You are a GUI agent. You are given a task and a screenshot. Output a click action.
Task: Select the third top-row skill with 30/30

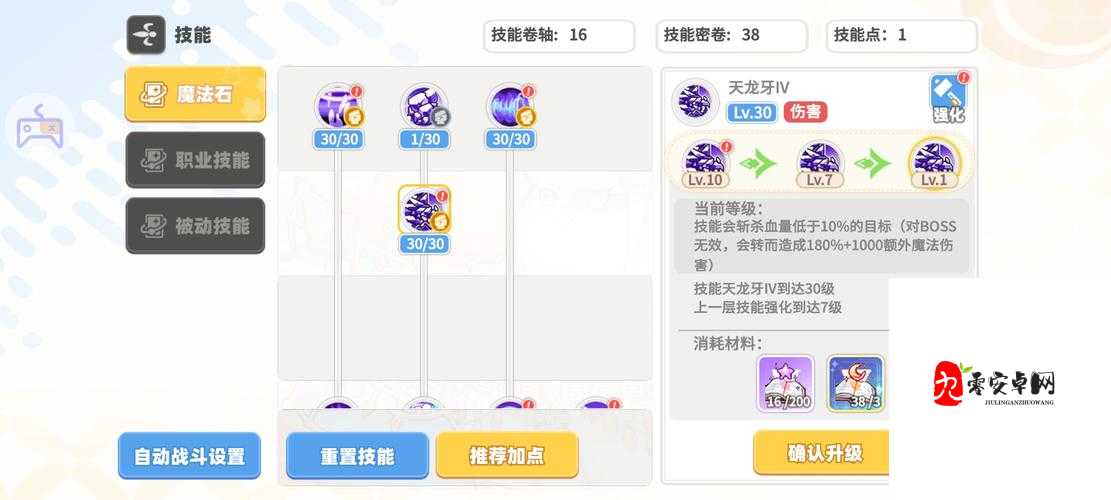coord(510,106)
